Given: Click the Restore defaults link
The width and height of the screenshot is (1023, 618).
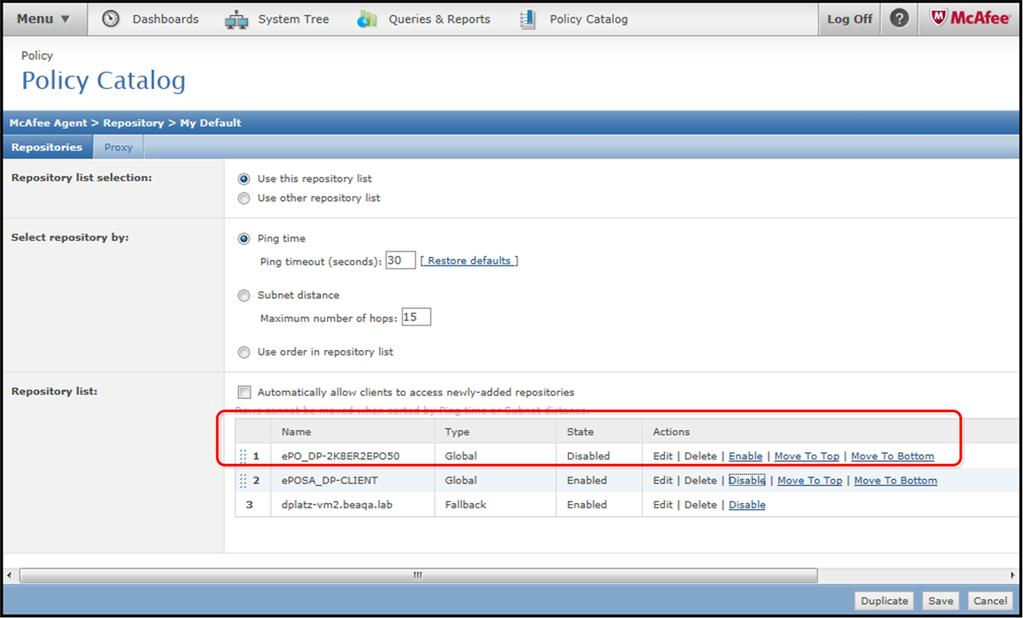Looking at the screenshot, I should pyautogui.click(x=469, y=260).
